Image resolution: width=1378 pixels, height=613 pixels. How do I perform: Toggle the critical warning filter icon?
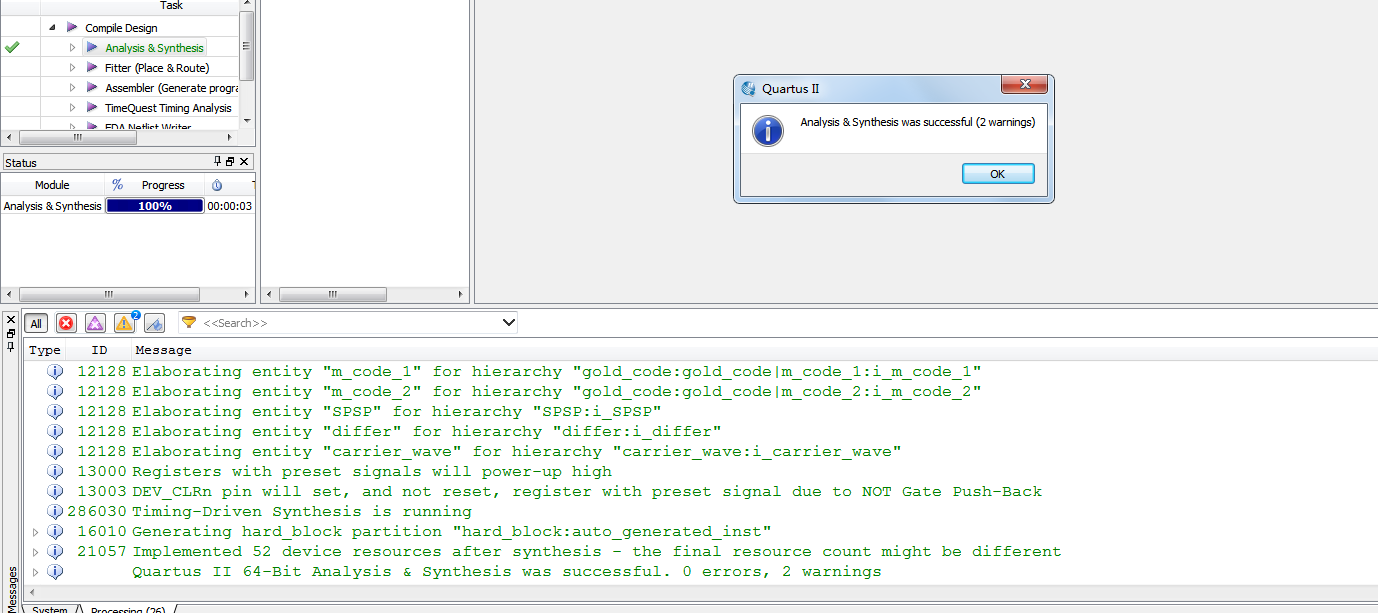95,323
